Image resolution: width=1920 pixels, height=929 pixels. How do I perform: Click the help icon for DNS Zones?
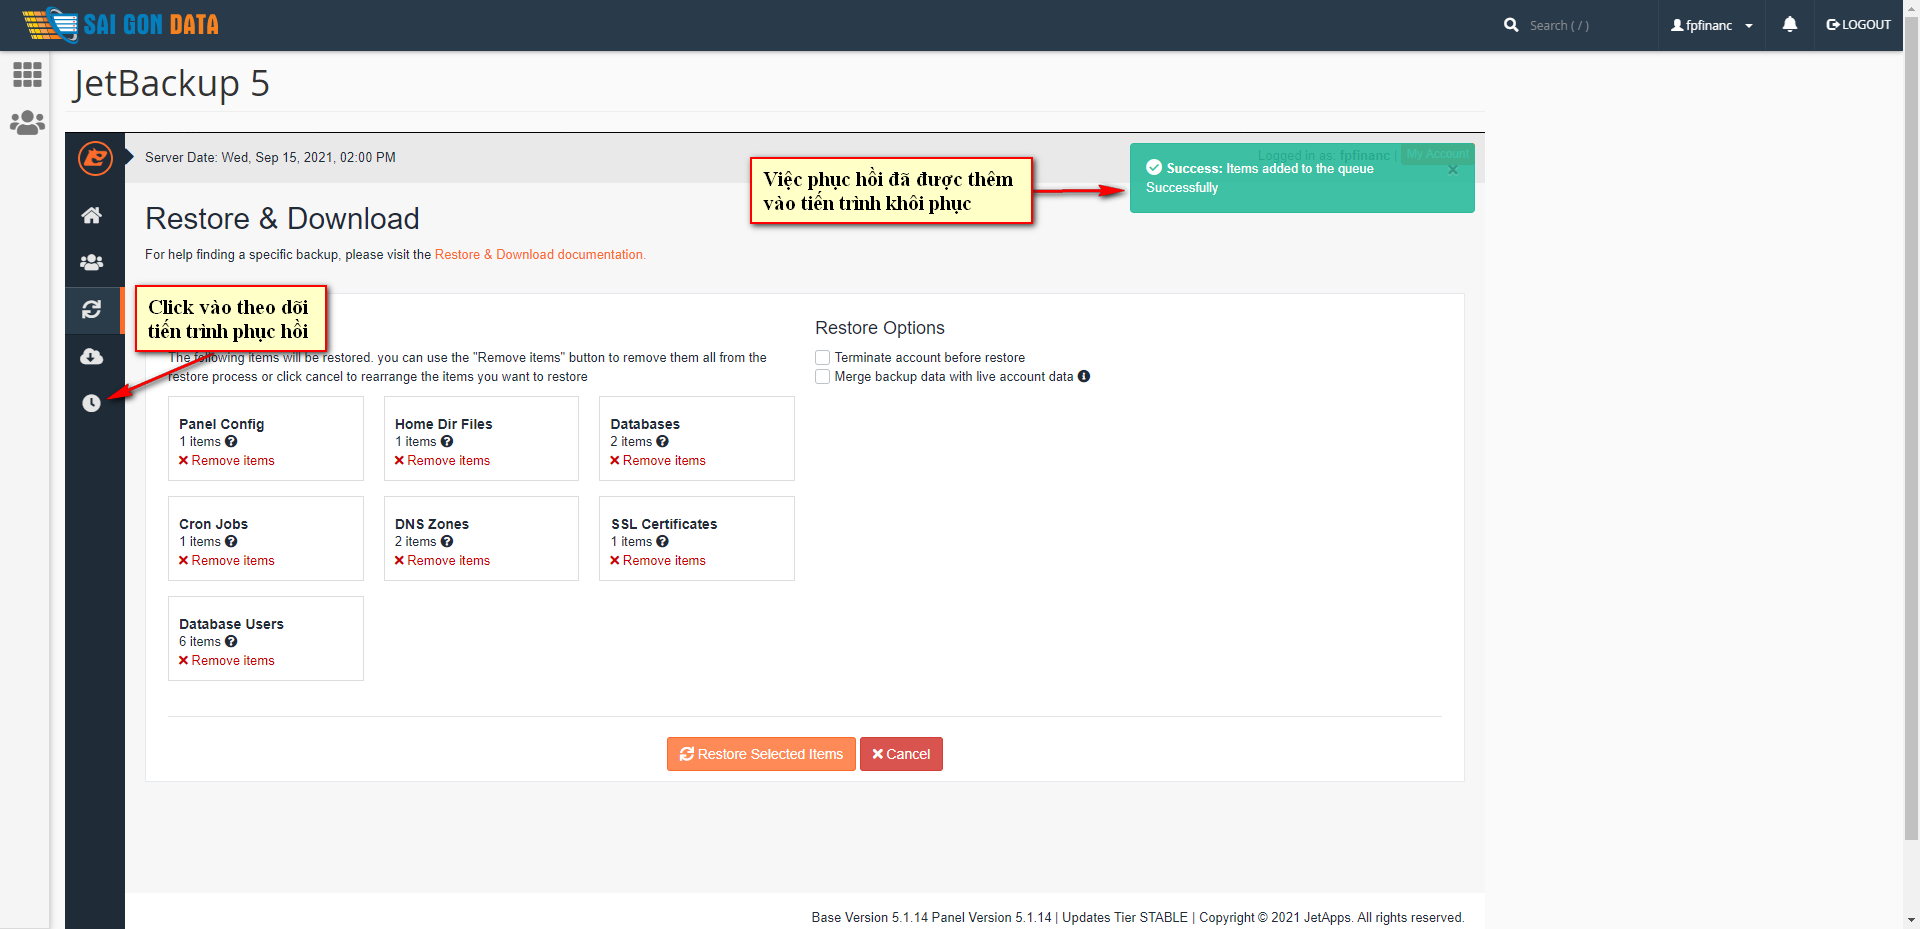pos(447,541)
